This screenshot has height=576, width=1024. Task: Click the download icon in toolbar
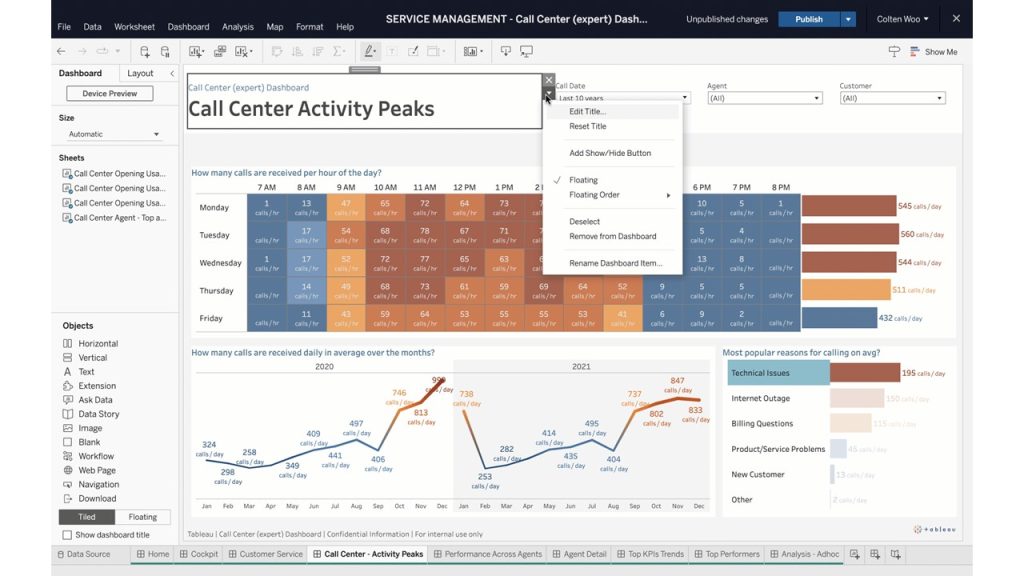click(506, 51)
